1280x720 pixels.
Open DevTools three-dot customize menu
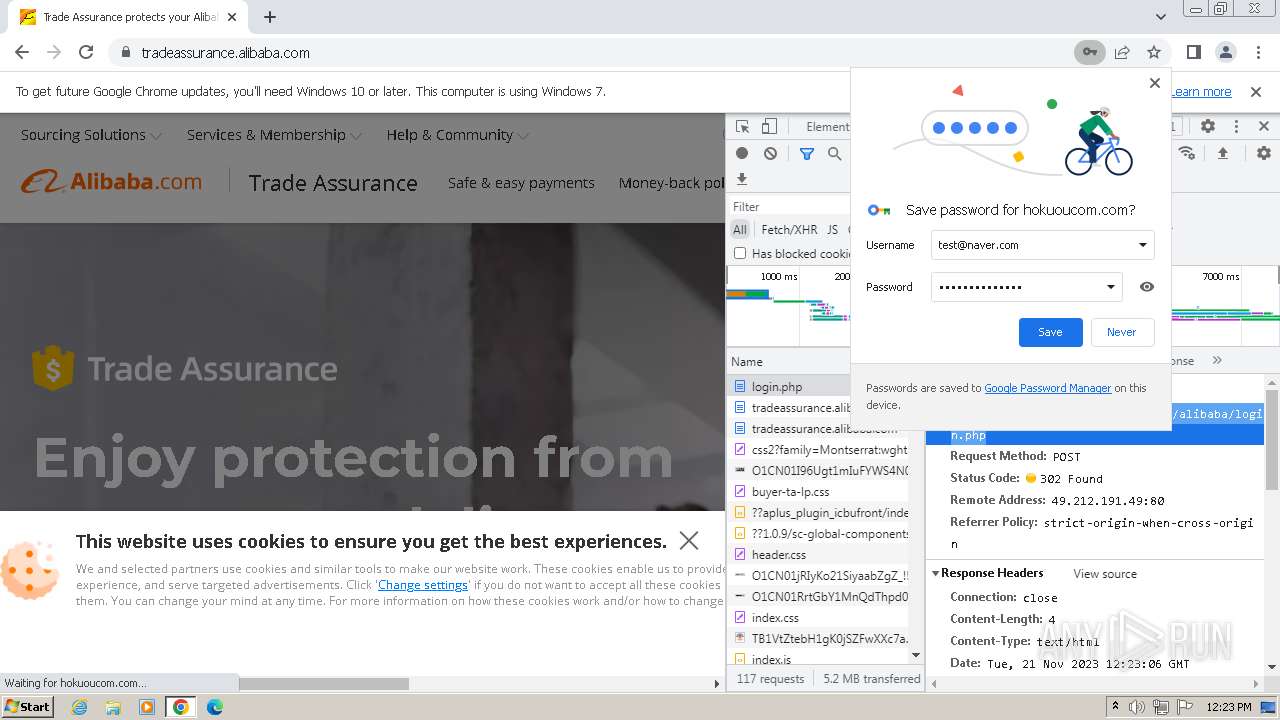(1236, 127)
